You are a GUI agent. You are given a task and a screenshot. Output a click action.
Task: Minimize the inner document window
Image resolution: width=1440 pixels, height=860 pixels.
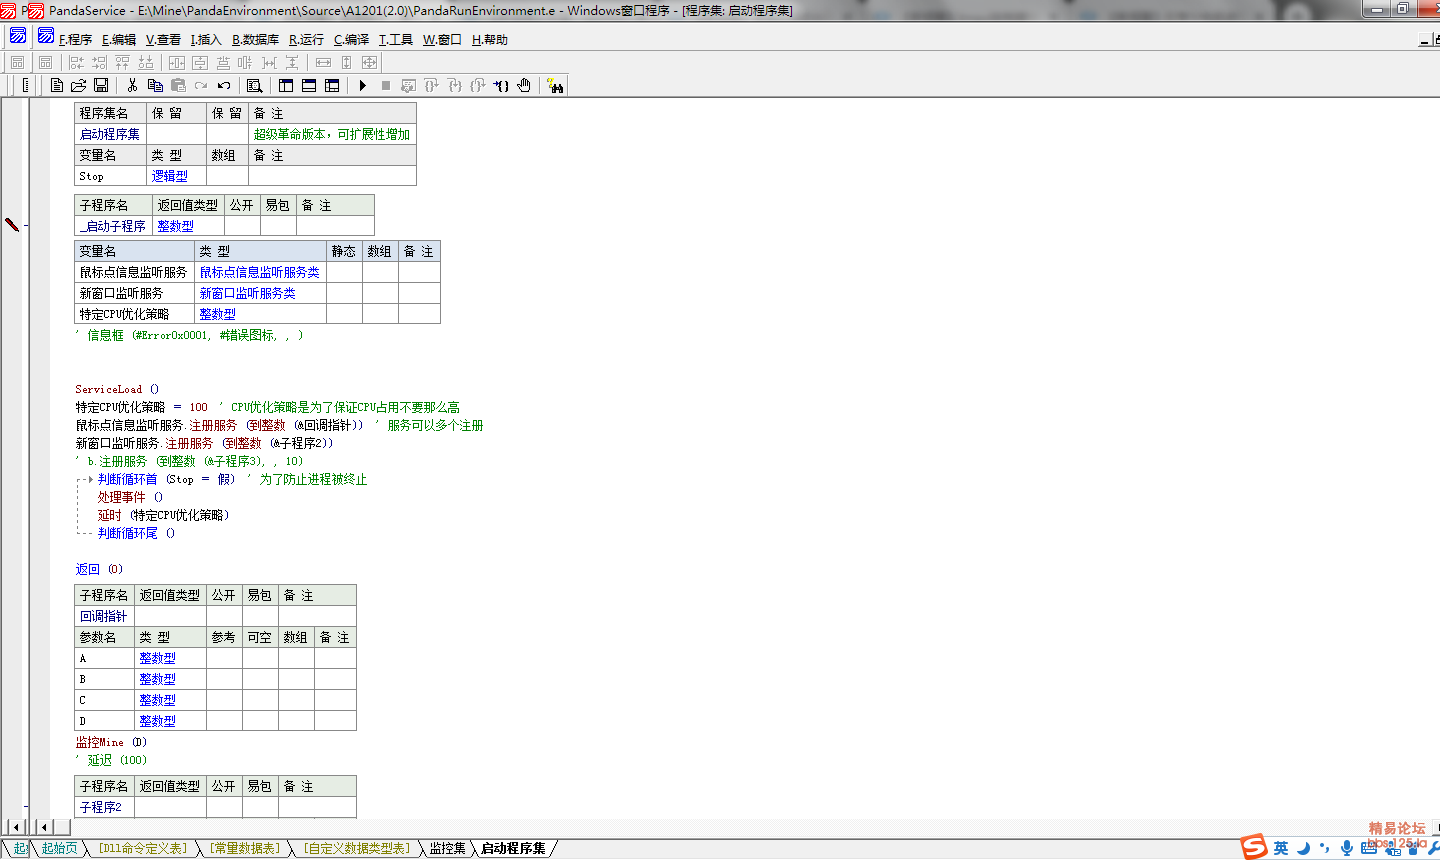(1424, 40)
